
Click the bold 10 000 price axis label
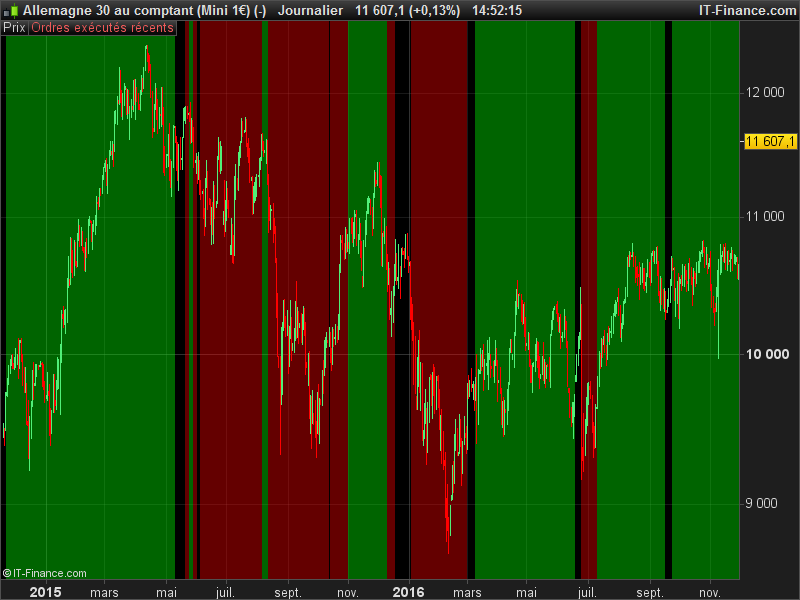click(767, 354)
